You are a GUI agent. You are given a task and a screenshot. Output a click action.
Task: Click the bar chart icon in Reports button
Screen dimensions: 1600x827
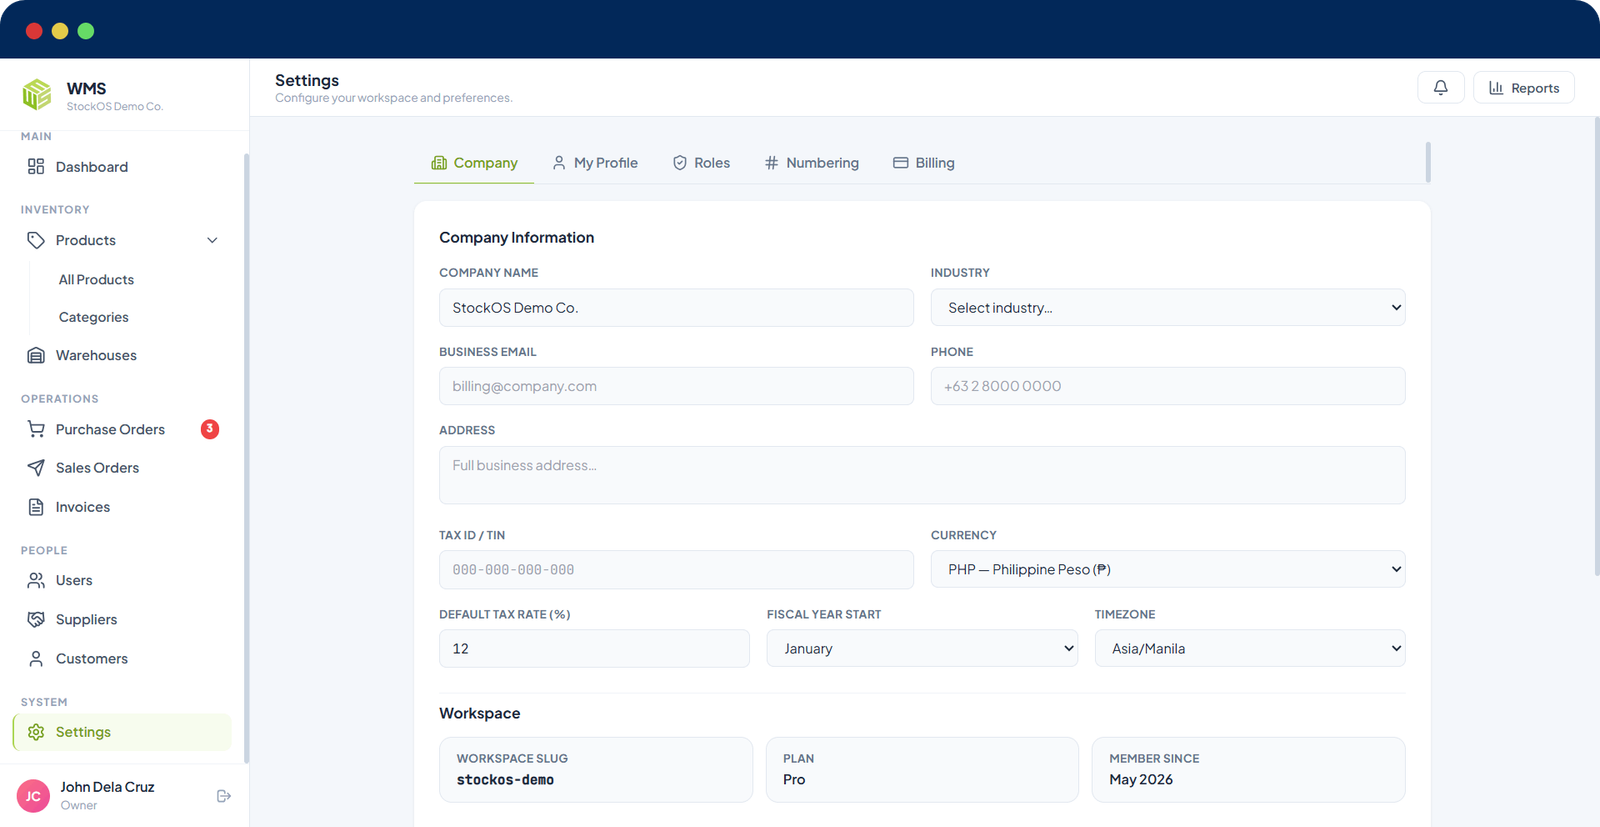[1496, 88]
